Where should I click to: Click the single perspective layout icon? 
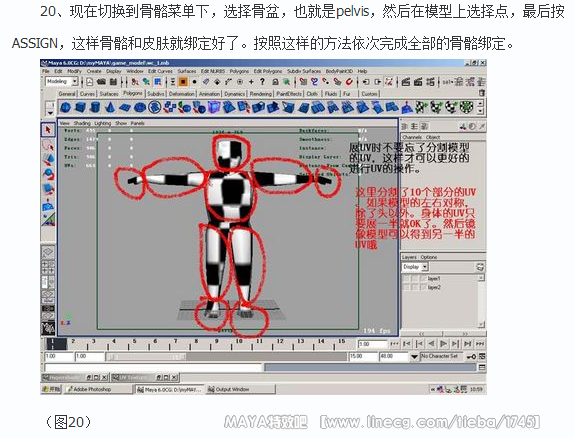click(x=48, y=252)
